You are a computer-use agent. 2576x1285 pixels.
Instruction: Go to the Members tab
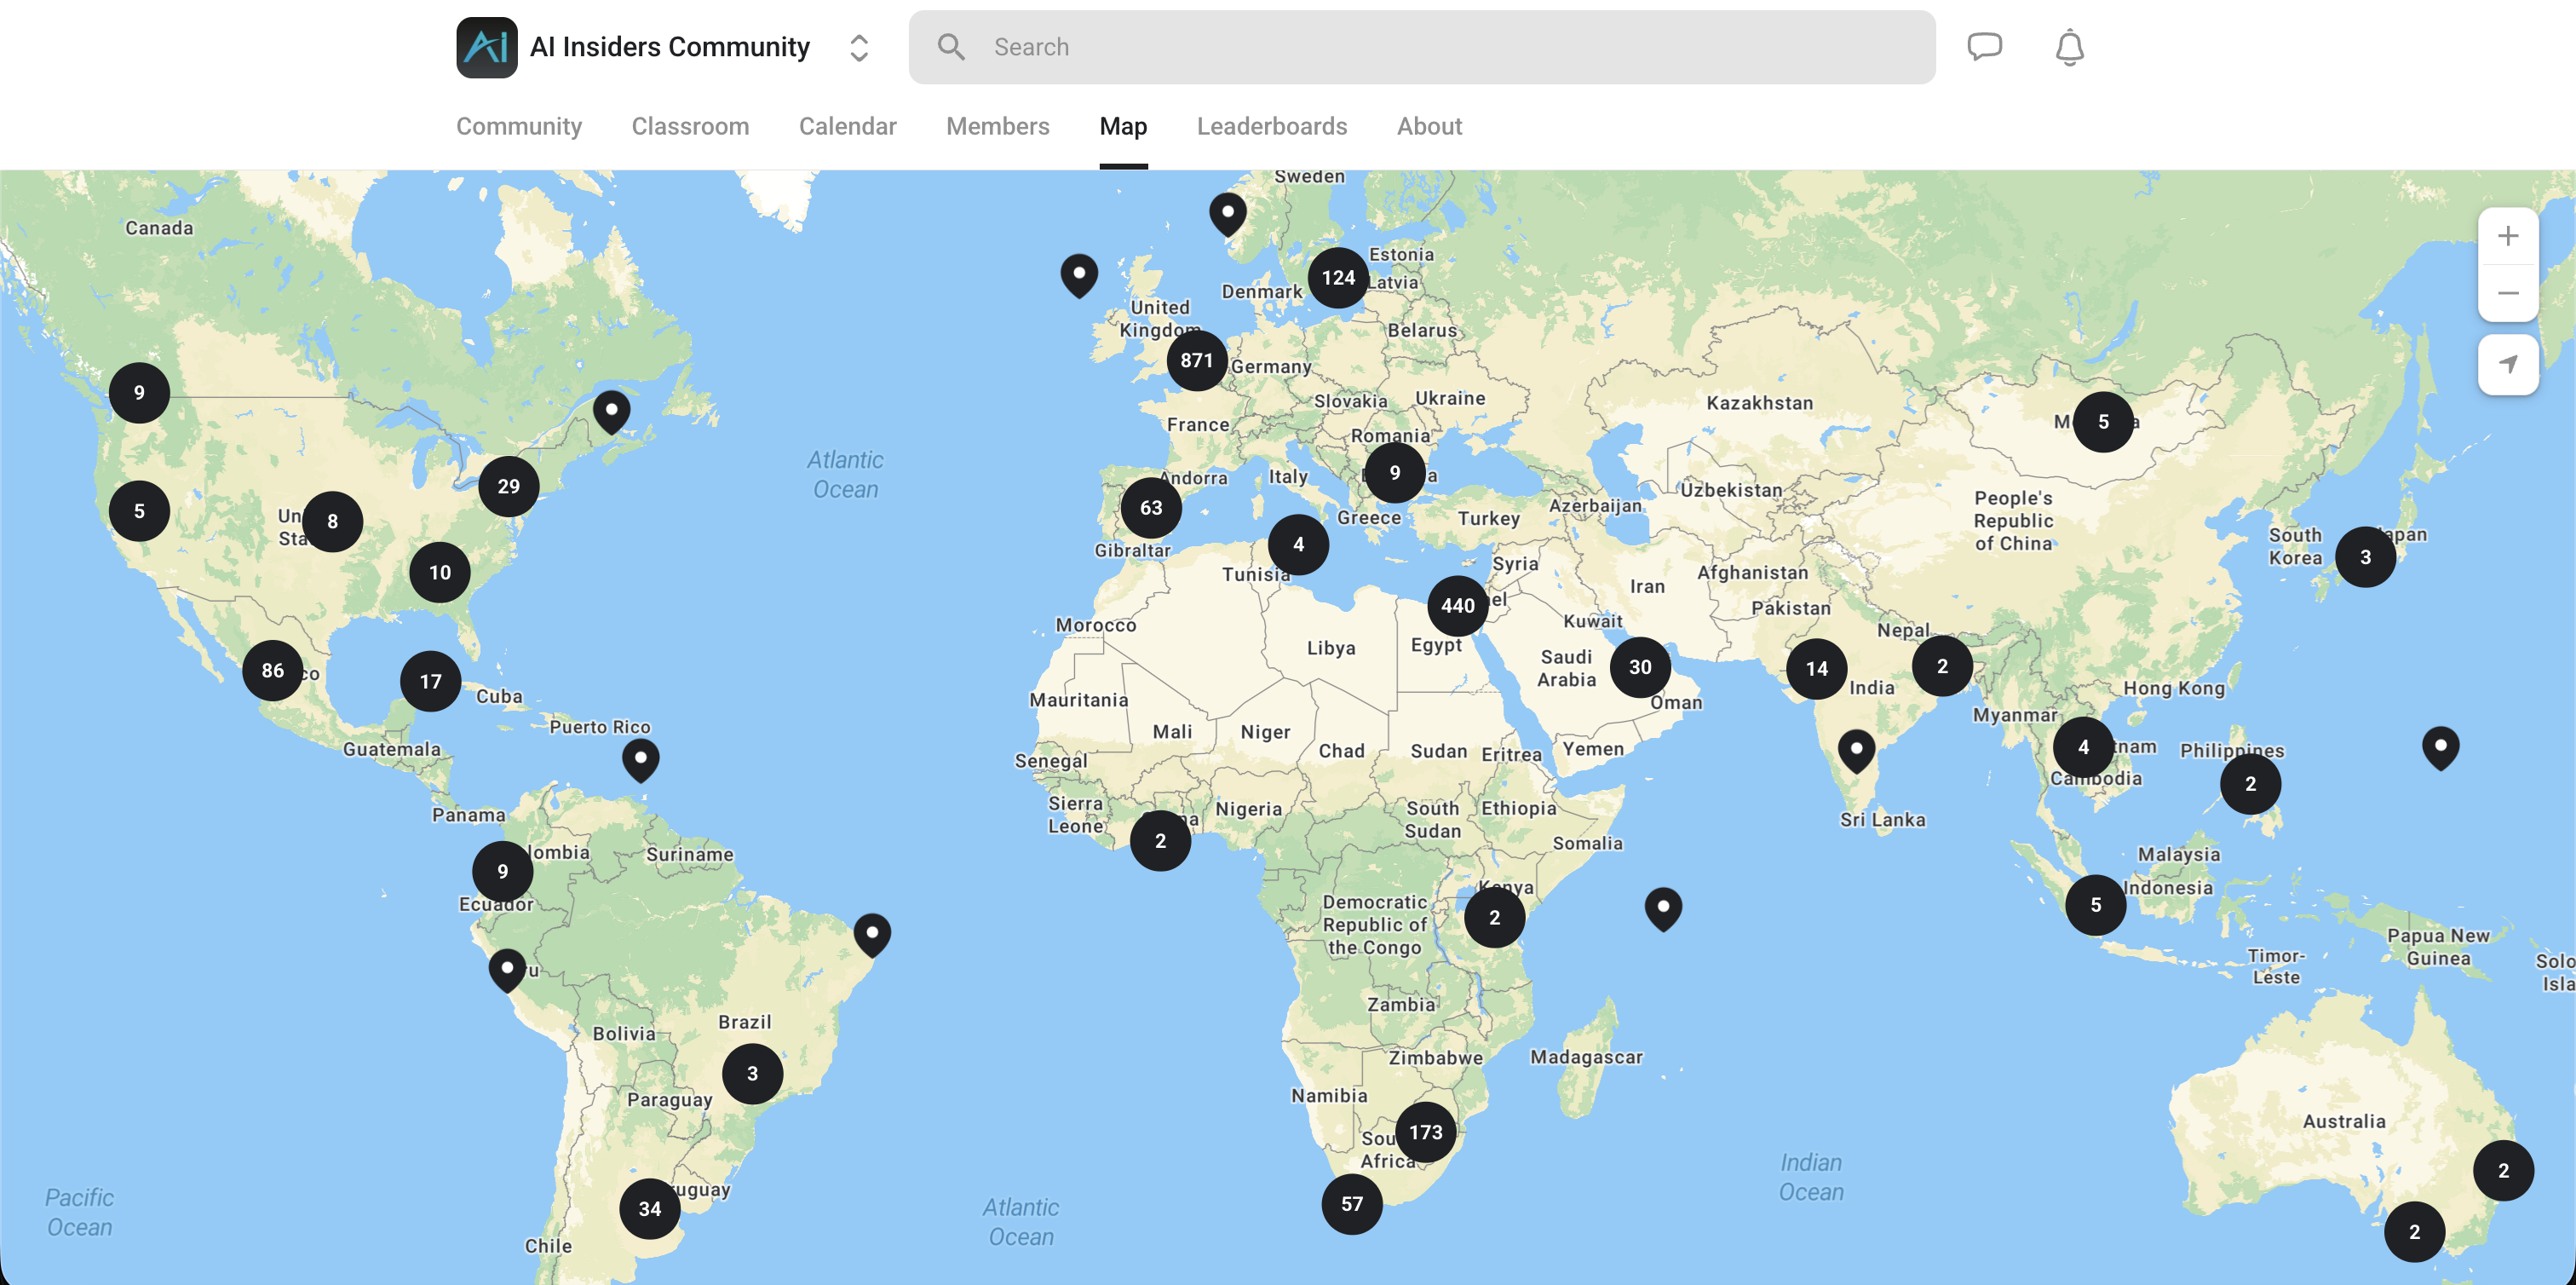(997, 126)
